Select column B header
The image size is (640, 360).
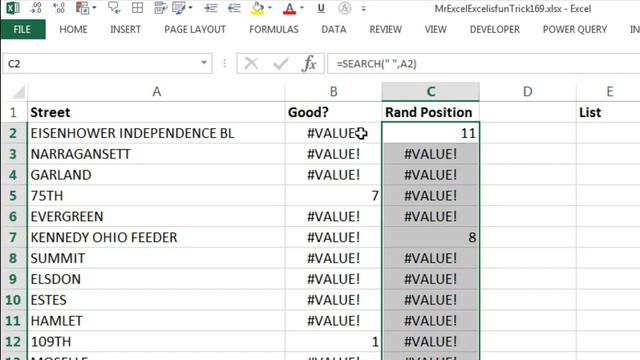(333, 91)
